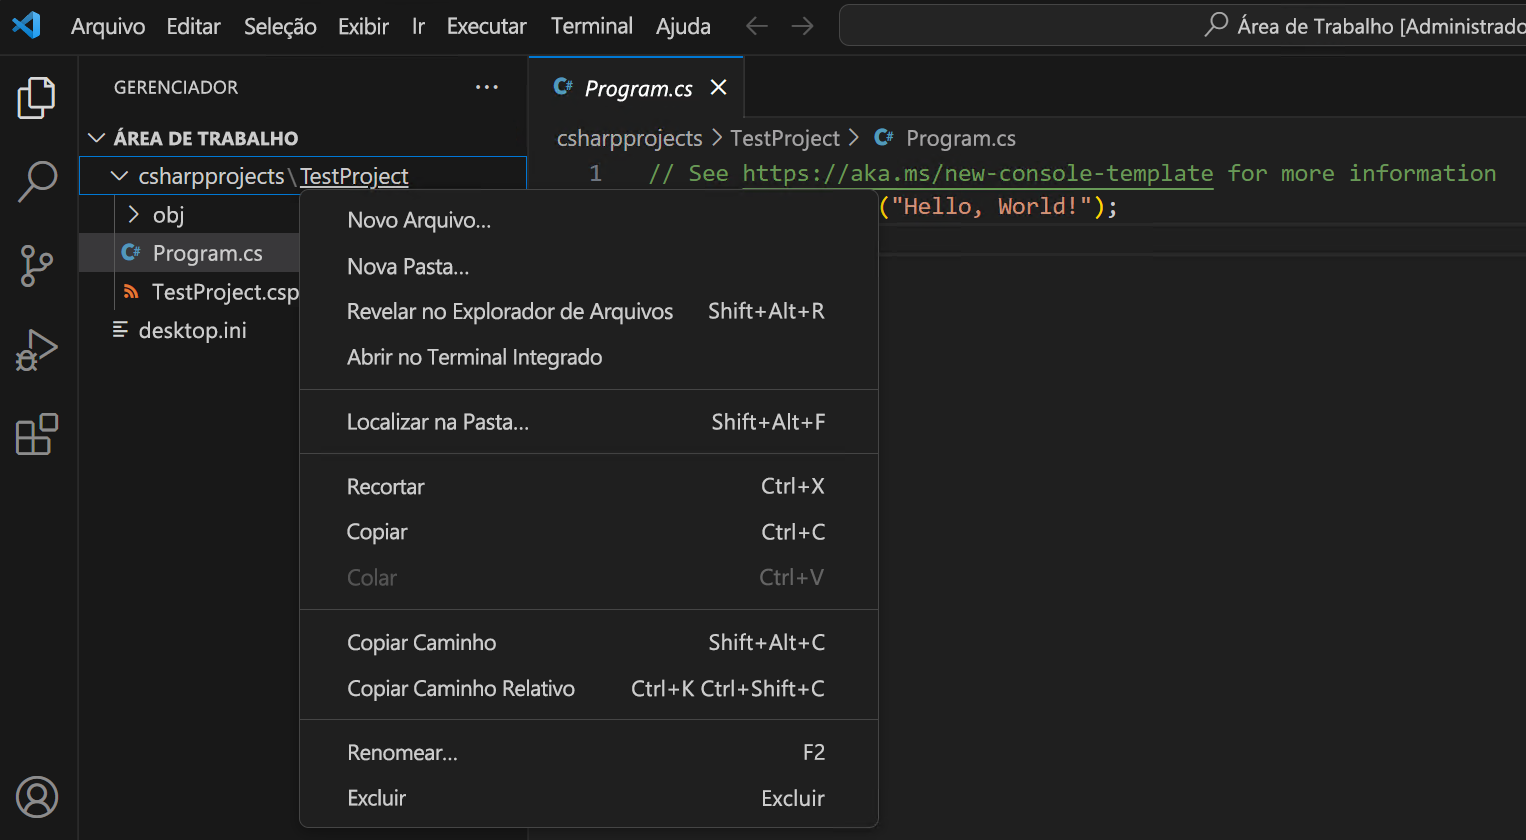This screenshot has width=1526, height=840.
Task: Open the explorer more actions ellipsis
Action: click(487, 87)
